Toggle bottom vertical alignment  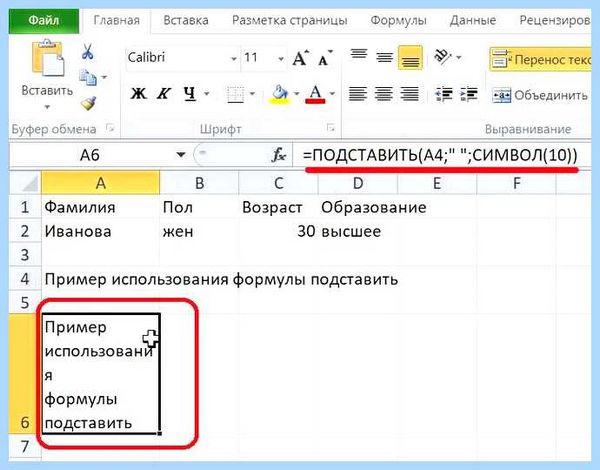pos(410,58)
